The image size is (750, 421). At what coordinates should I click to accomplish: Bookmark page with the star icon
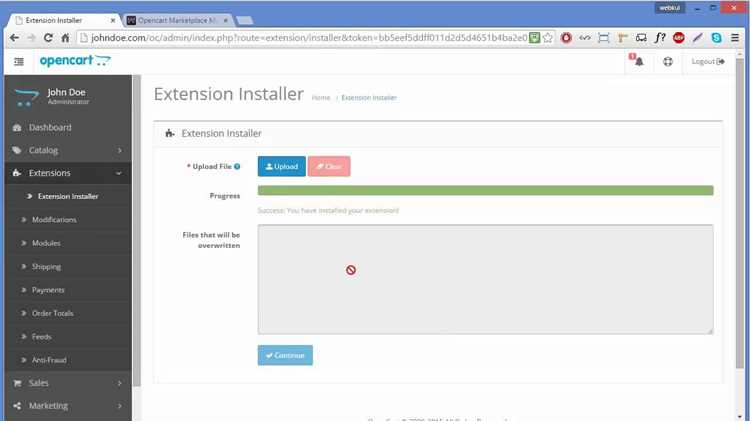click(x=548, y=37)
